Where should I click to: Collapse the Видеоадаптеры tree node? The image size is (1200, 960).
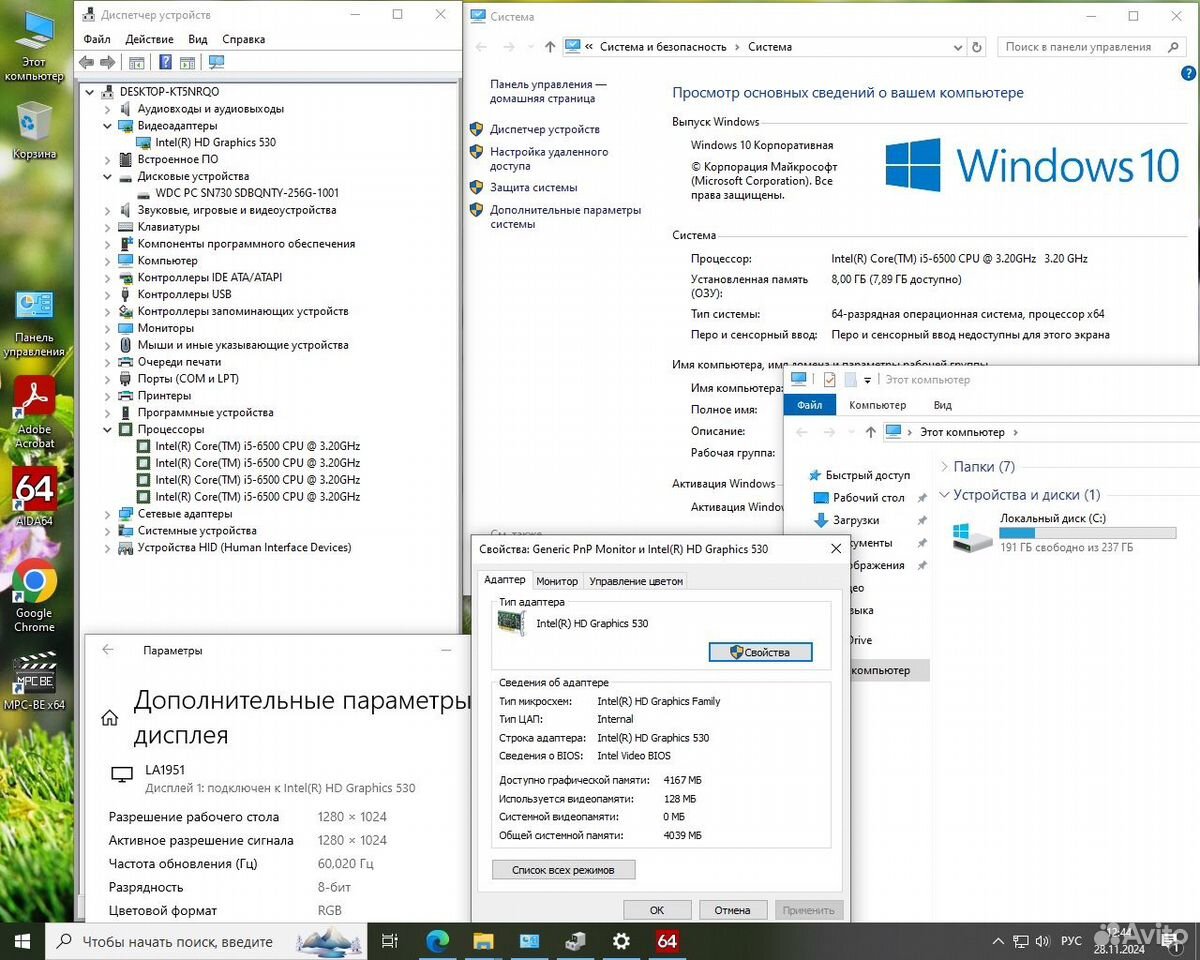pyautogui.click(x=108, y=126)
